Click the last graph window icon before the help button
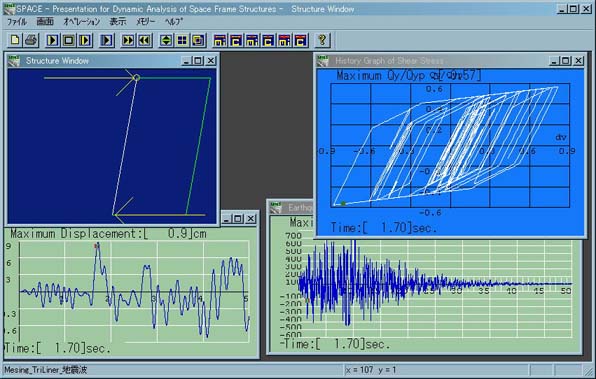Screen dimensions: 596x379 301,40
